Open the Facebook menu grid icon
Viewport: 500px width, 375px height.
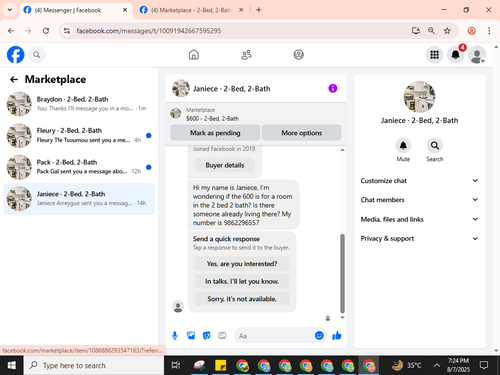pyautogui.click(x=434, y=55)
